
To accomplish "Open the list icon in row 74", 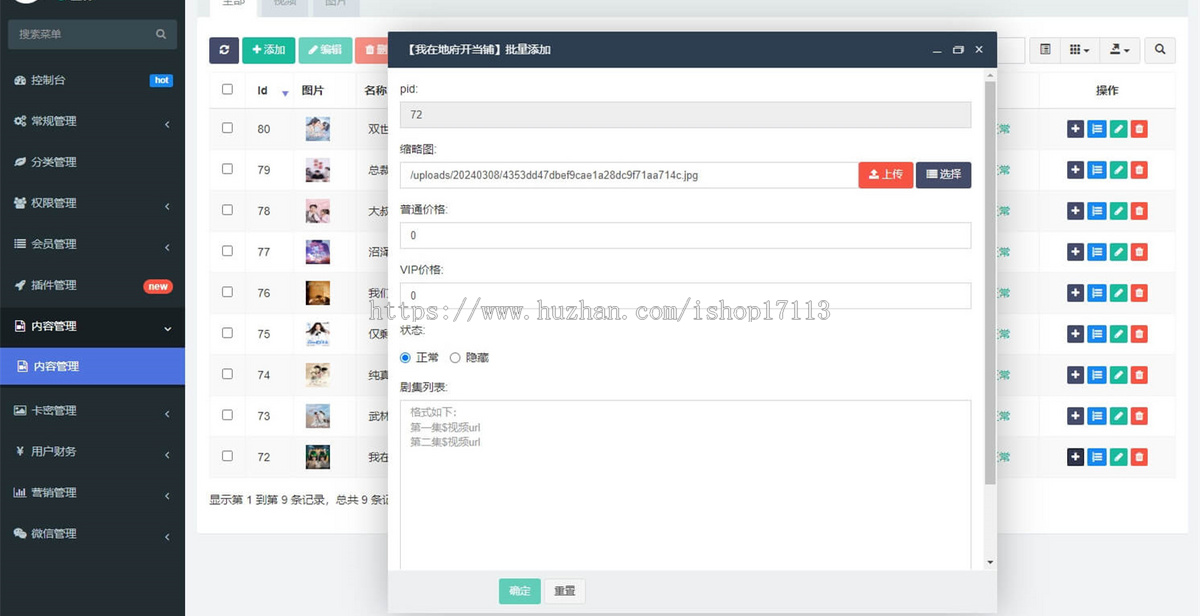I will tap(1097, 375).
